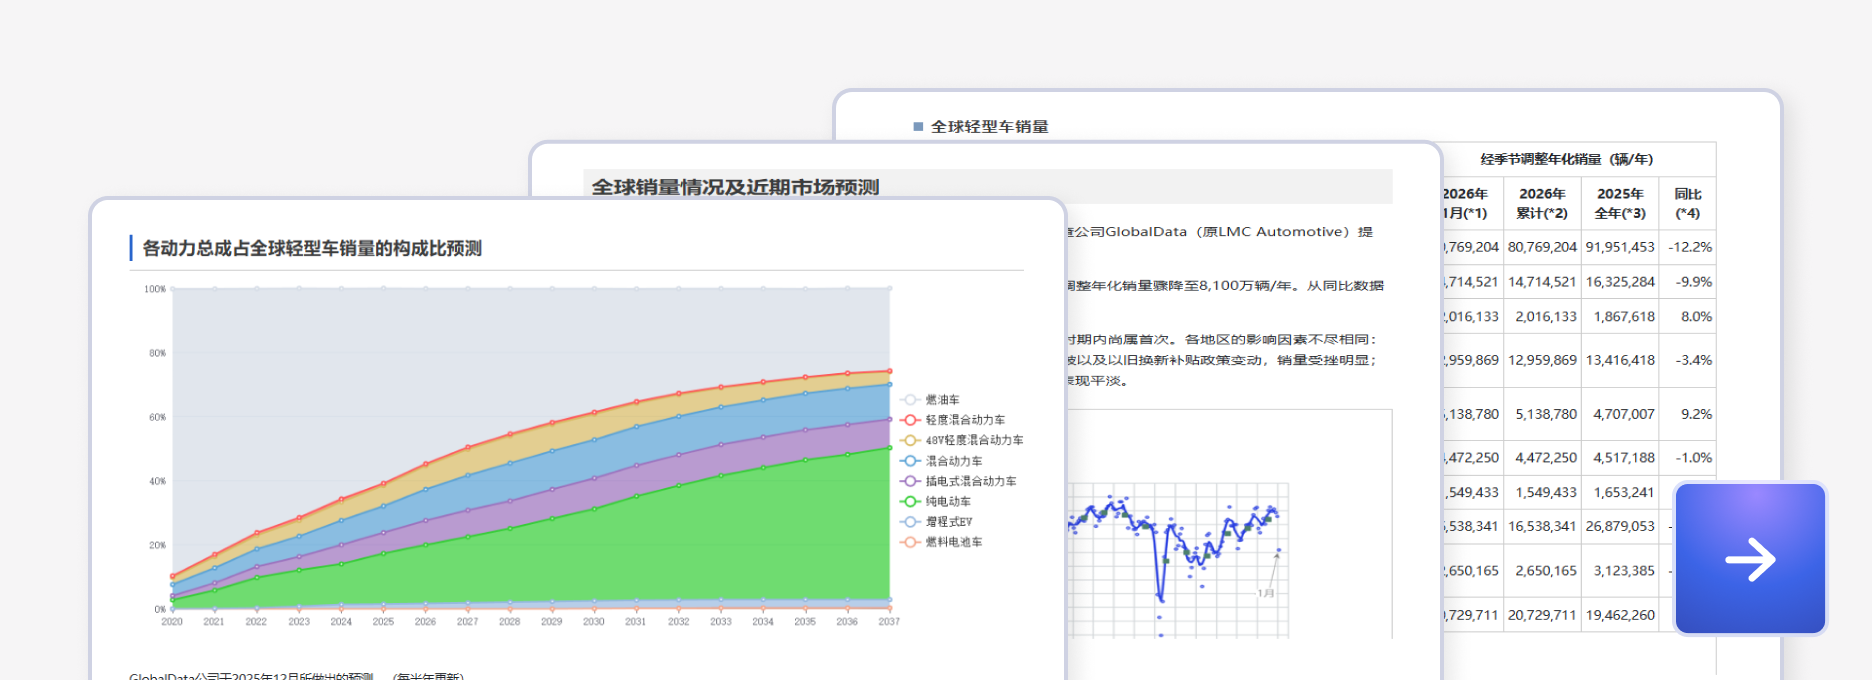
Task: Toggle the 混合动力车 legend marker
Action: point(910,461)
